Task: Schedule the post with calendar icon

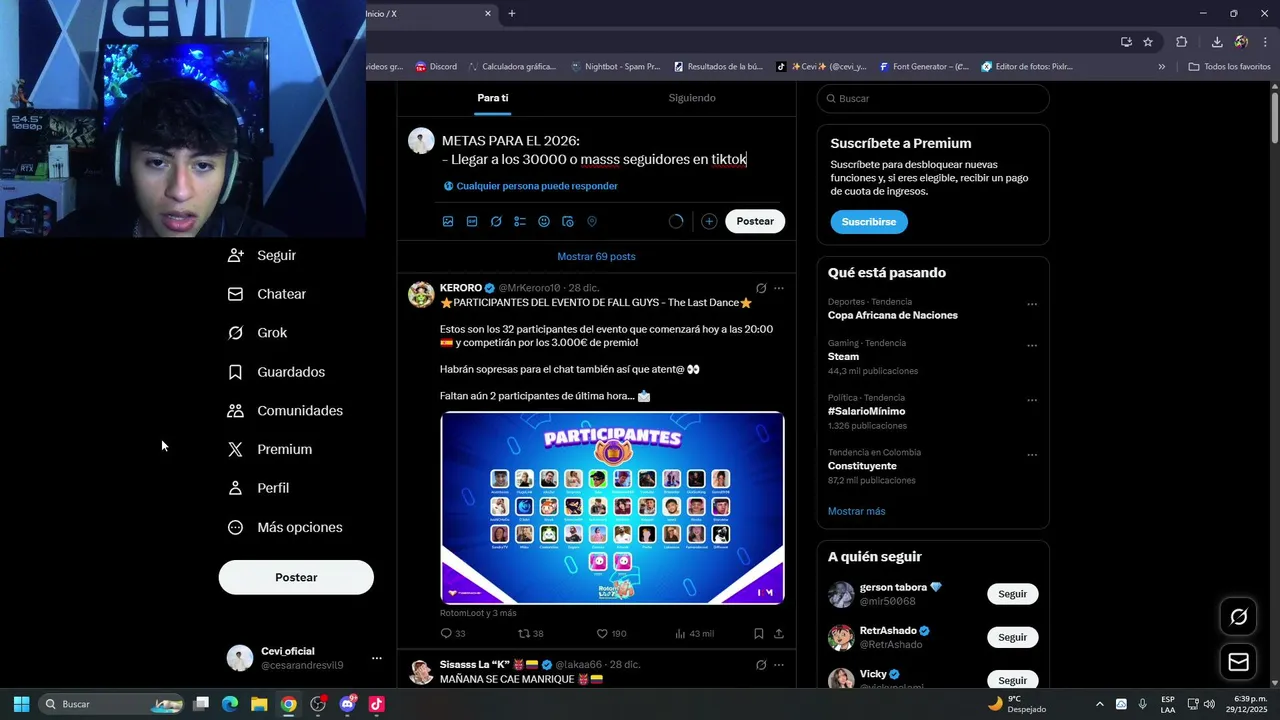Action: pos(568,221)
